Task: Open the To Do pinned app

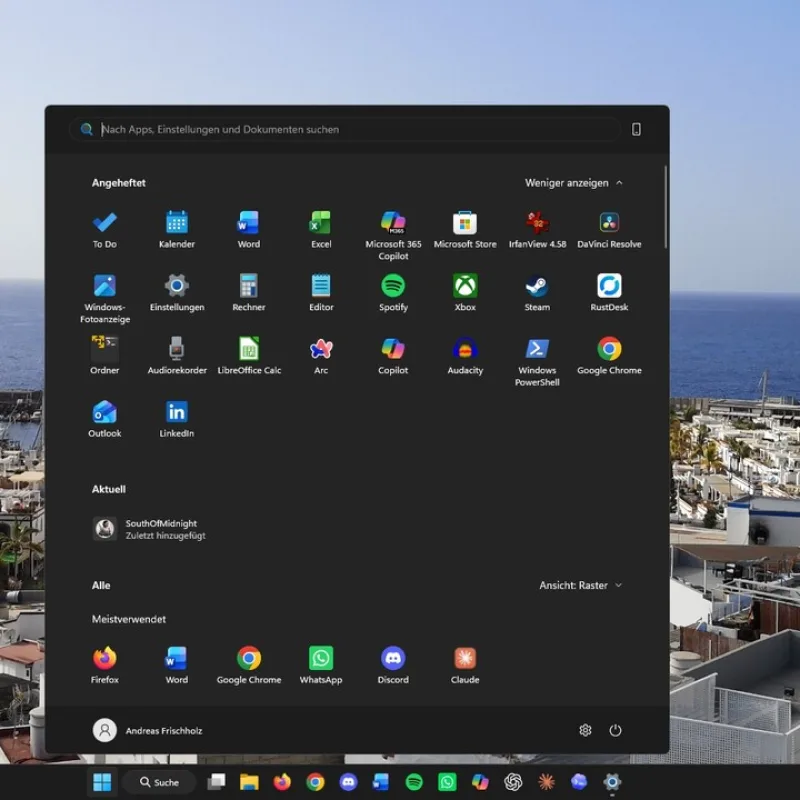Action: coord(105,230)
